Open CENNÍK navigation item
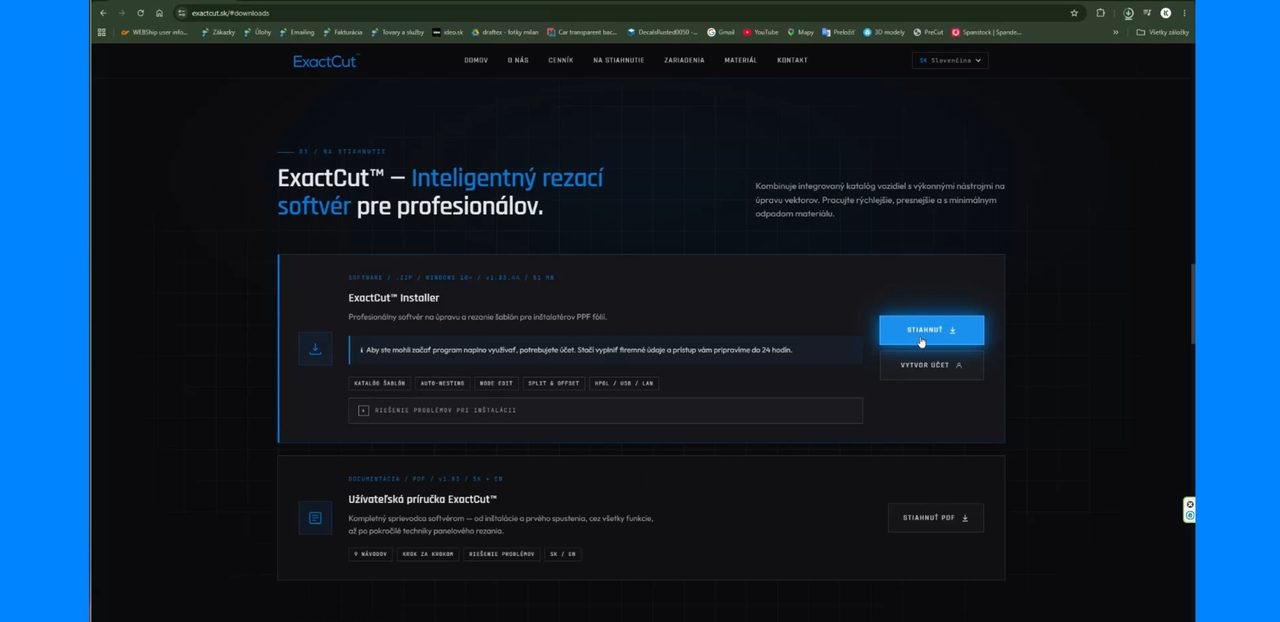 point(561,60)
